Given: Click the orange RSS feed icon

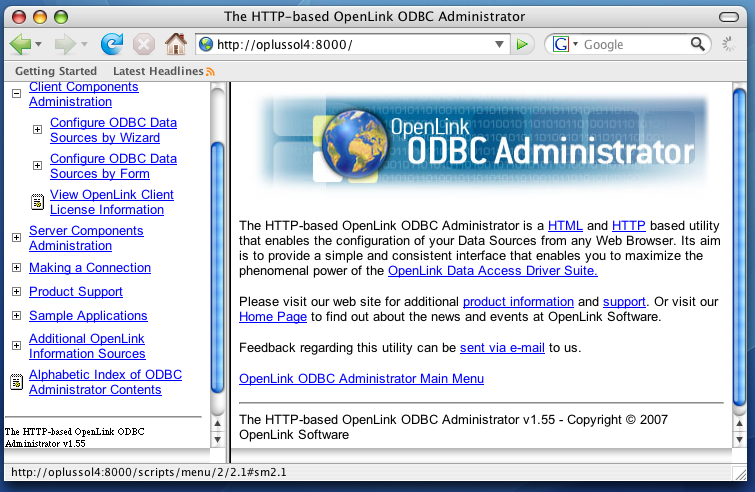Looking at the screenshot, I should click(x=210, y=72).
